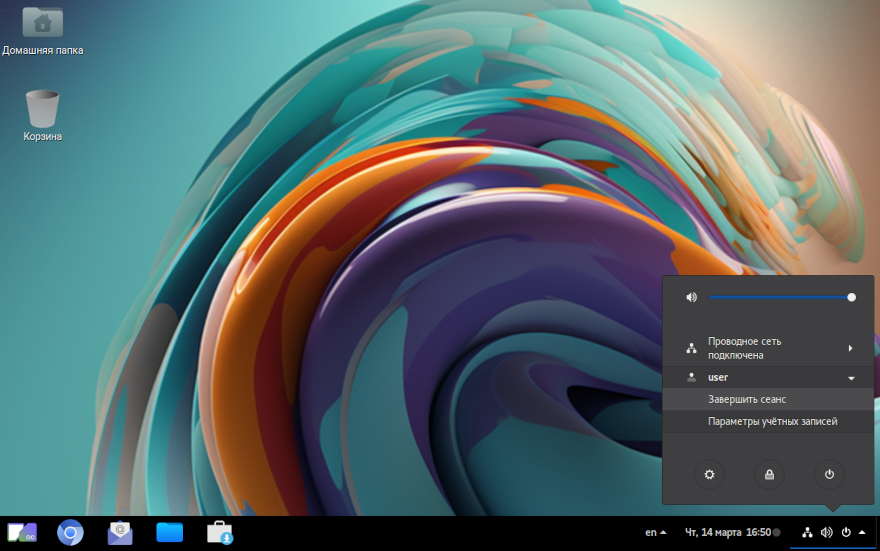Open the blue file manager folder
The width and height of the screenshot is (880, 551).
click(170, 533)
